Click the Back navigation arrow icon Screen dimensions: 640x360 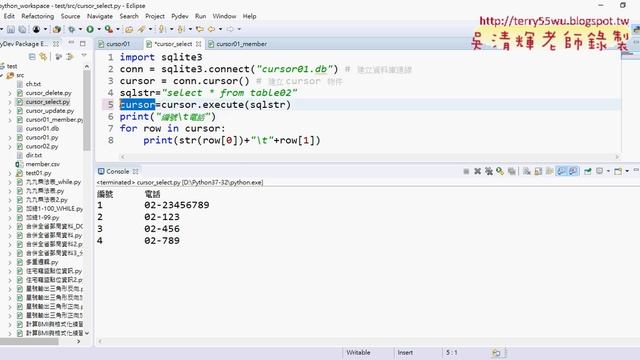click(x=211, y=29)
